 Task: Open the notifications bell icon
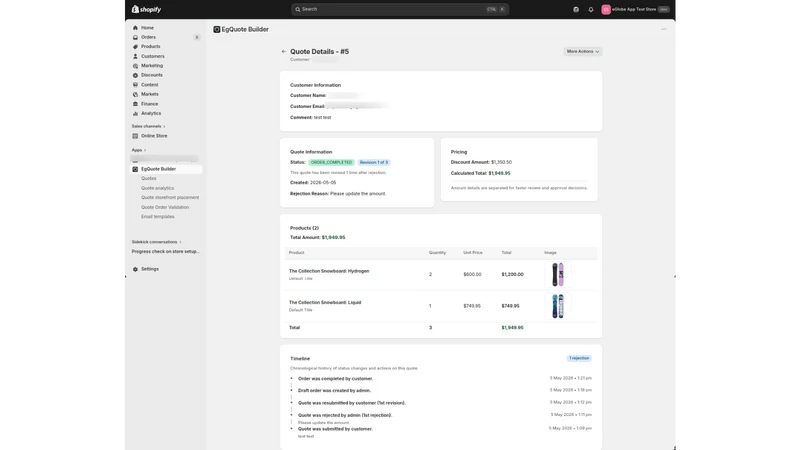[x=591, y=9]
